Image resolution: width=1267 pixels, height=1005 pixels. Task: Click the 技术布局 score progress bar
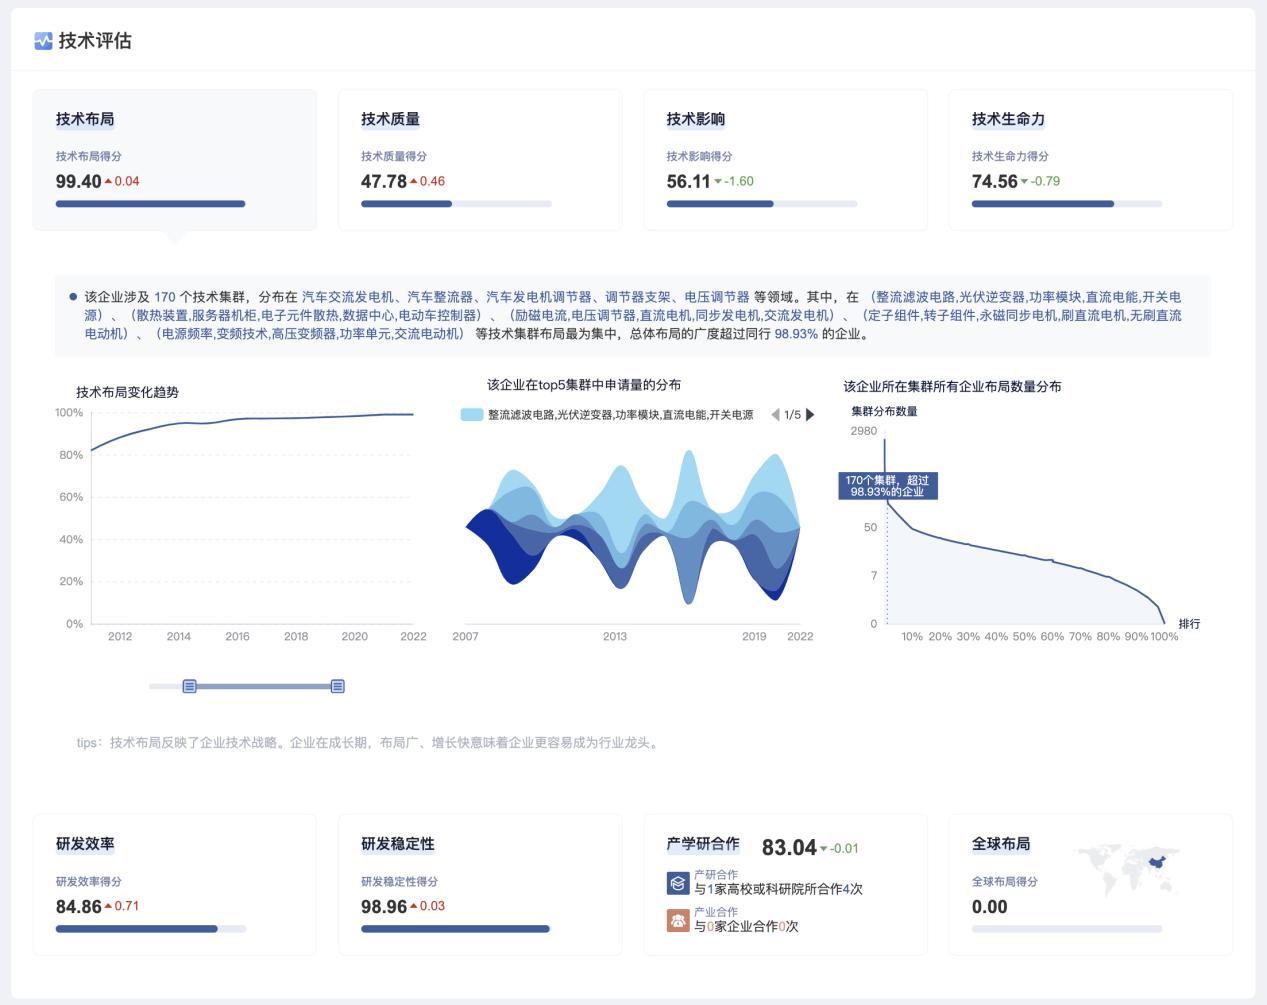pyautogui.click(x=150, y=204)
